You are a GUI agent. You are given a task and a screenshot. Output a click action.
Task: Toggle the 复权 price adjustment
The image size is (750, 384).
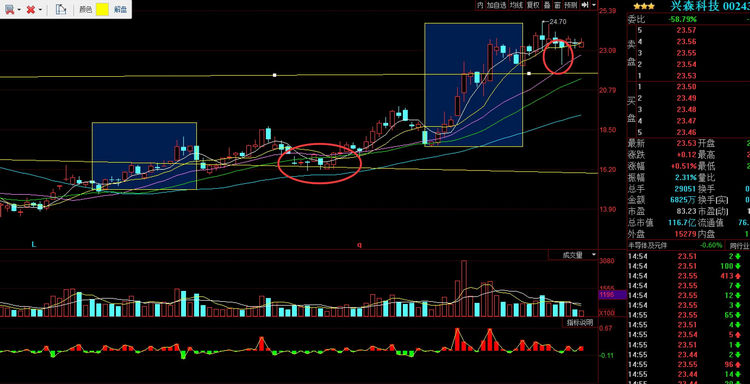coord(533,5)
